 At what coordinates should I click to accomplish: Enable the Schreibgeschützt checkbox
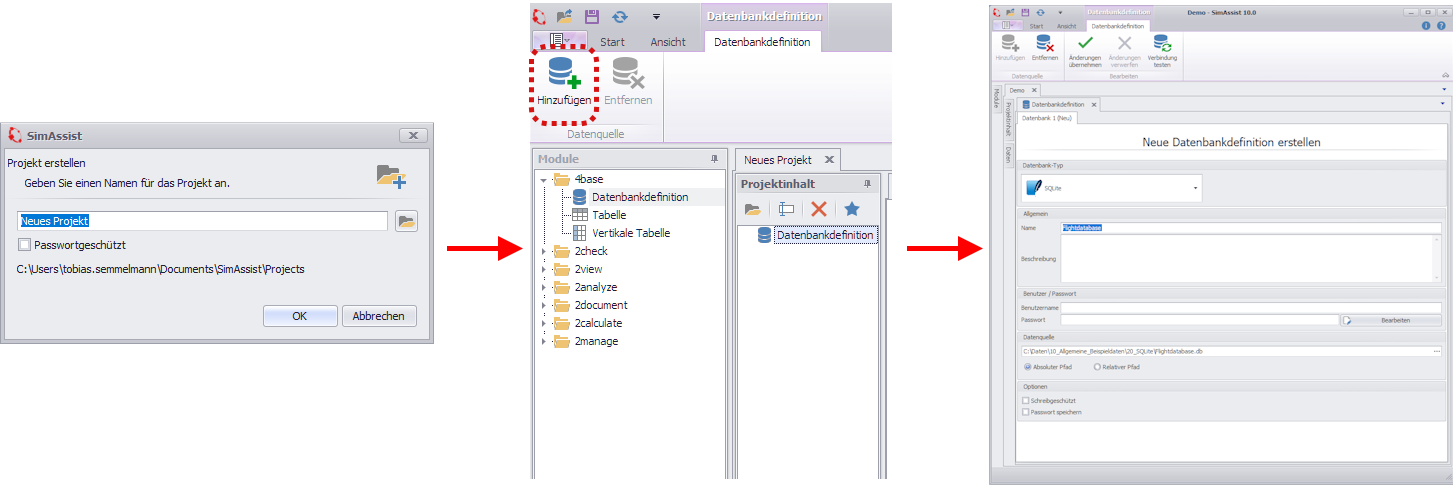tap(1025, 400)
